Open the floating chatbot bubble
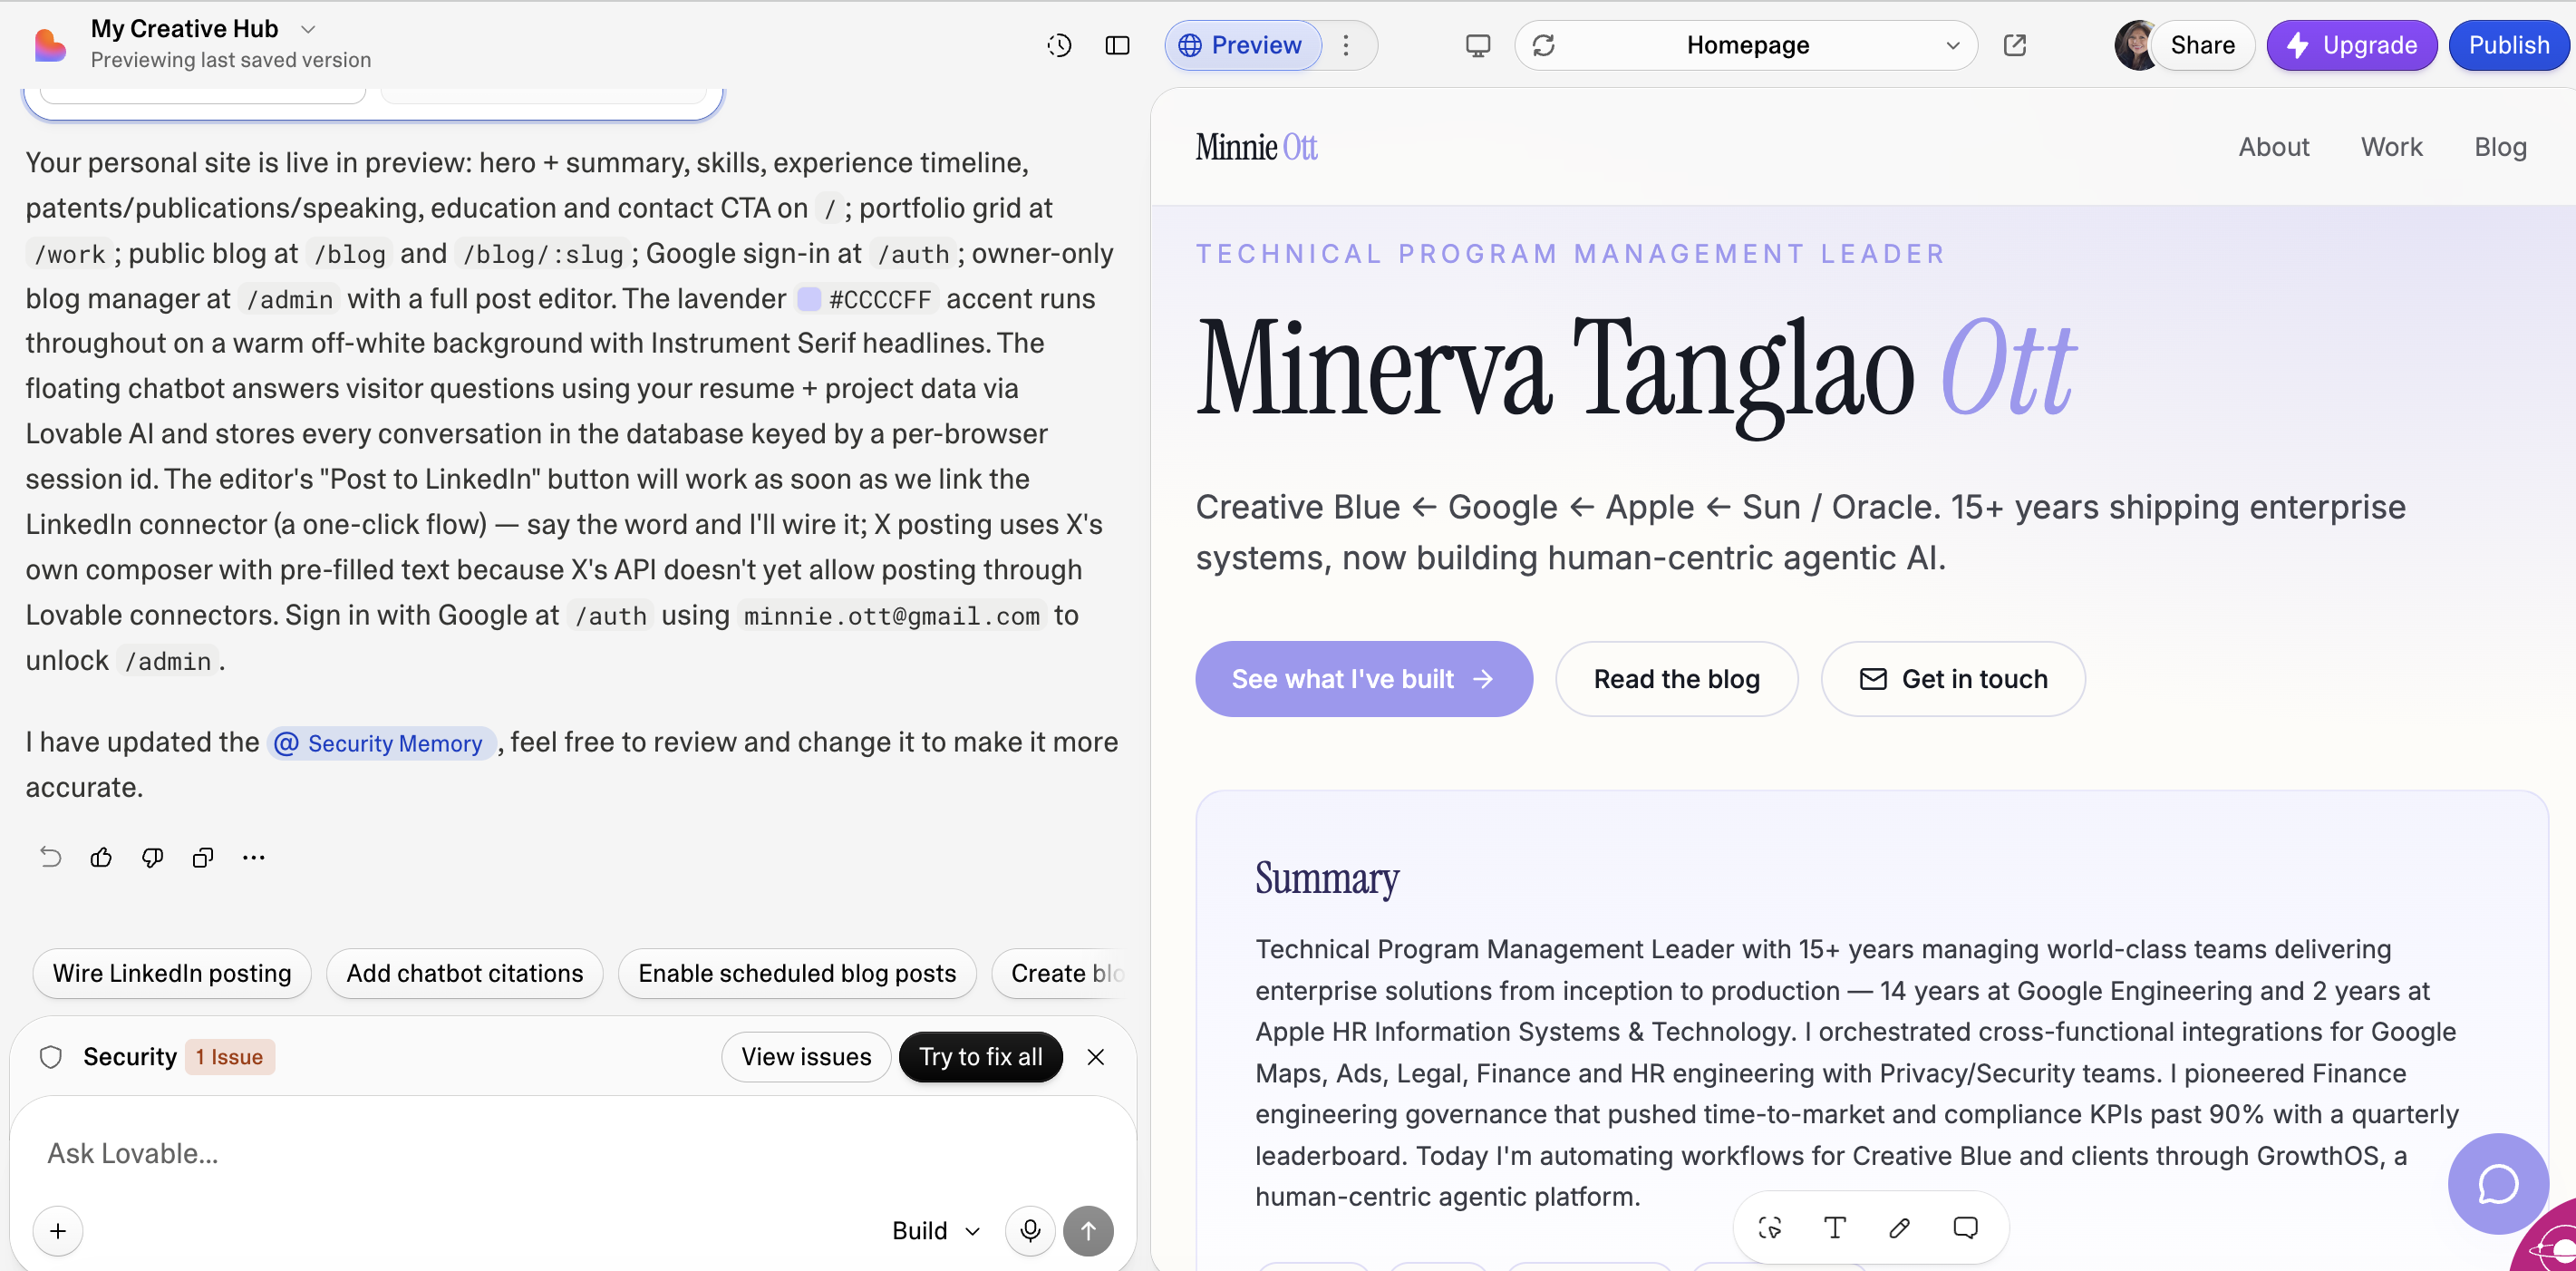 pos(2497,1183)
